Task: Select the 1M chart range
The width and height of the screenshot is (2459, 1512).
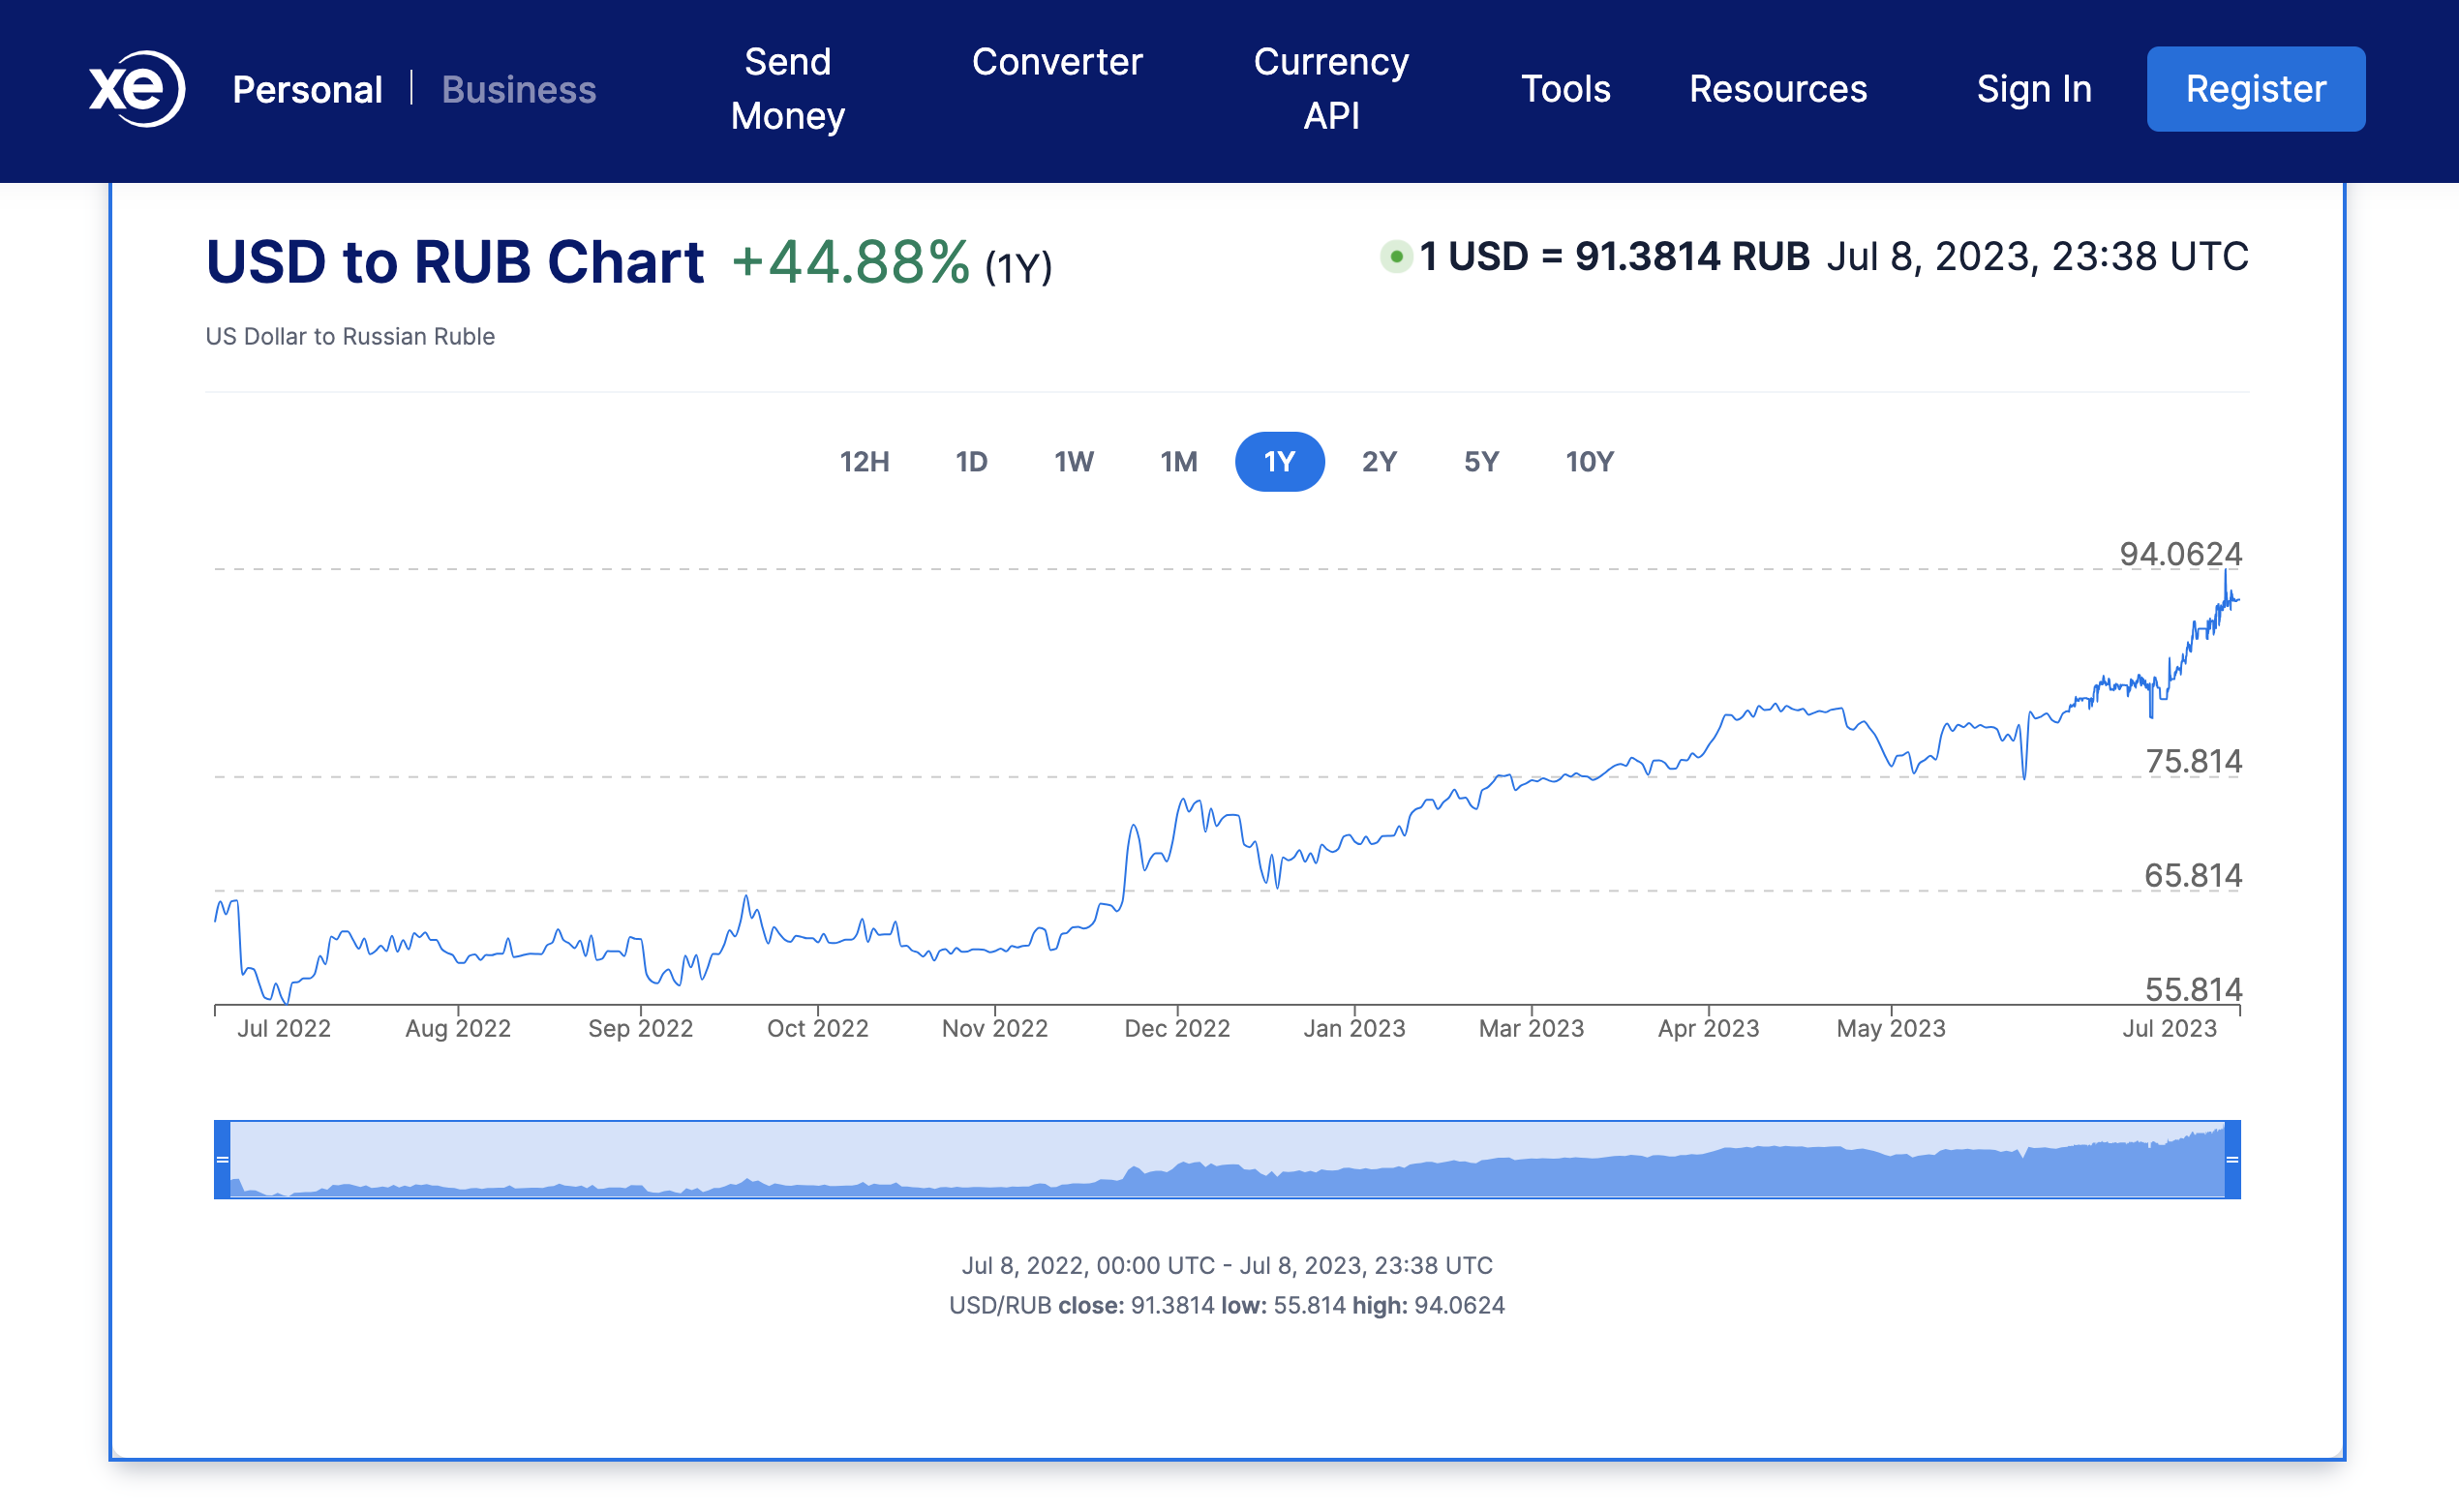Action: [x=1179, y=462]
